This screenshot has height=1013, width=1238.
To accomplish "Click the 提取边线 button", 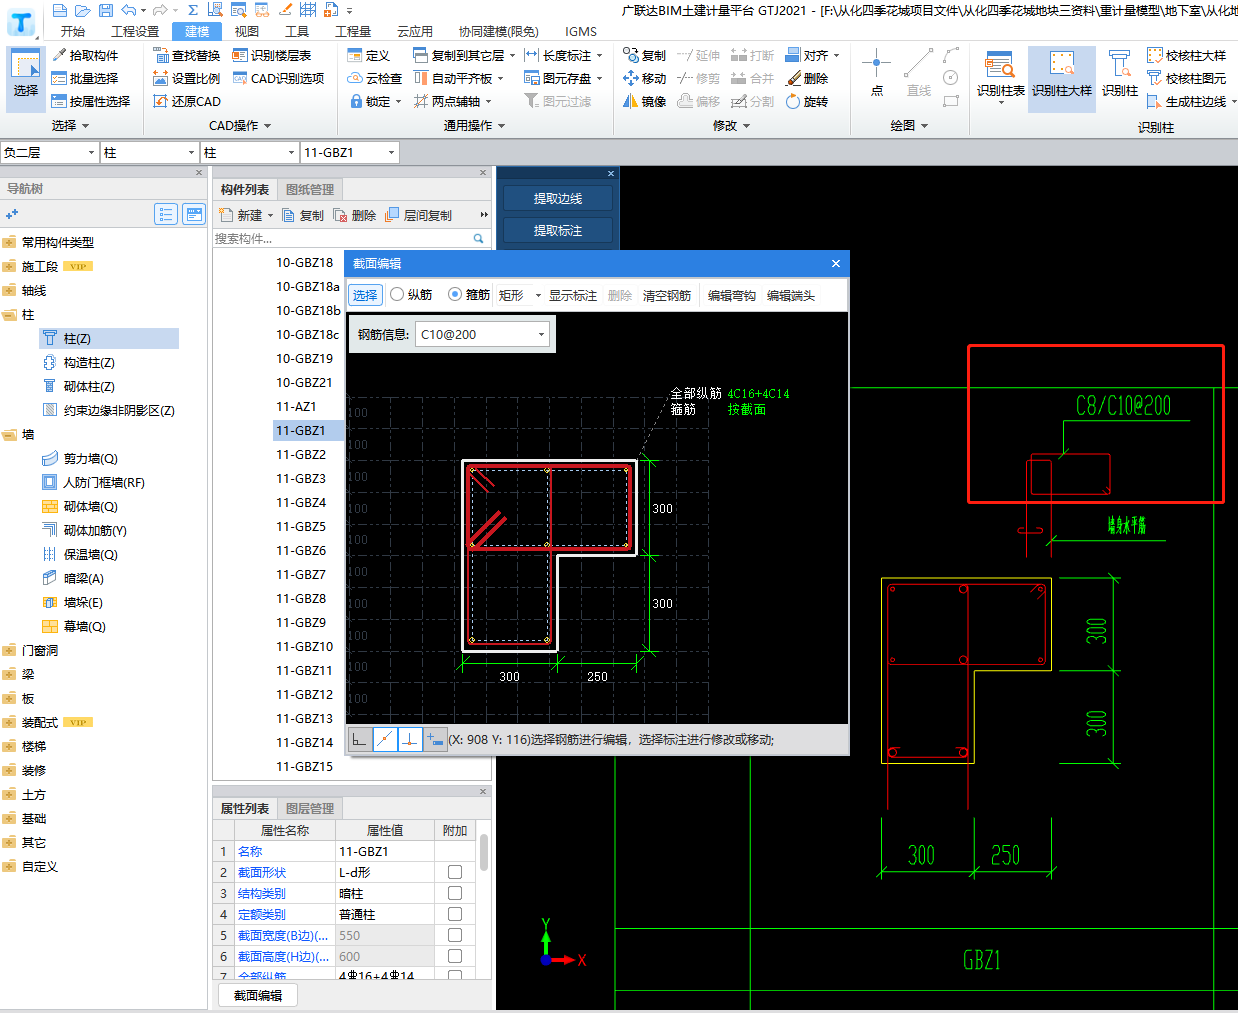I will (558, 198).
